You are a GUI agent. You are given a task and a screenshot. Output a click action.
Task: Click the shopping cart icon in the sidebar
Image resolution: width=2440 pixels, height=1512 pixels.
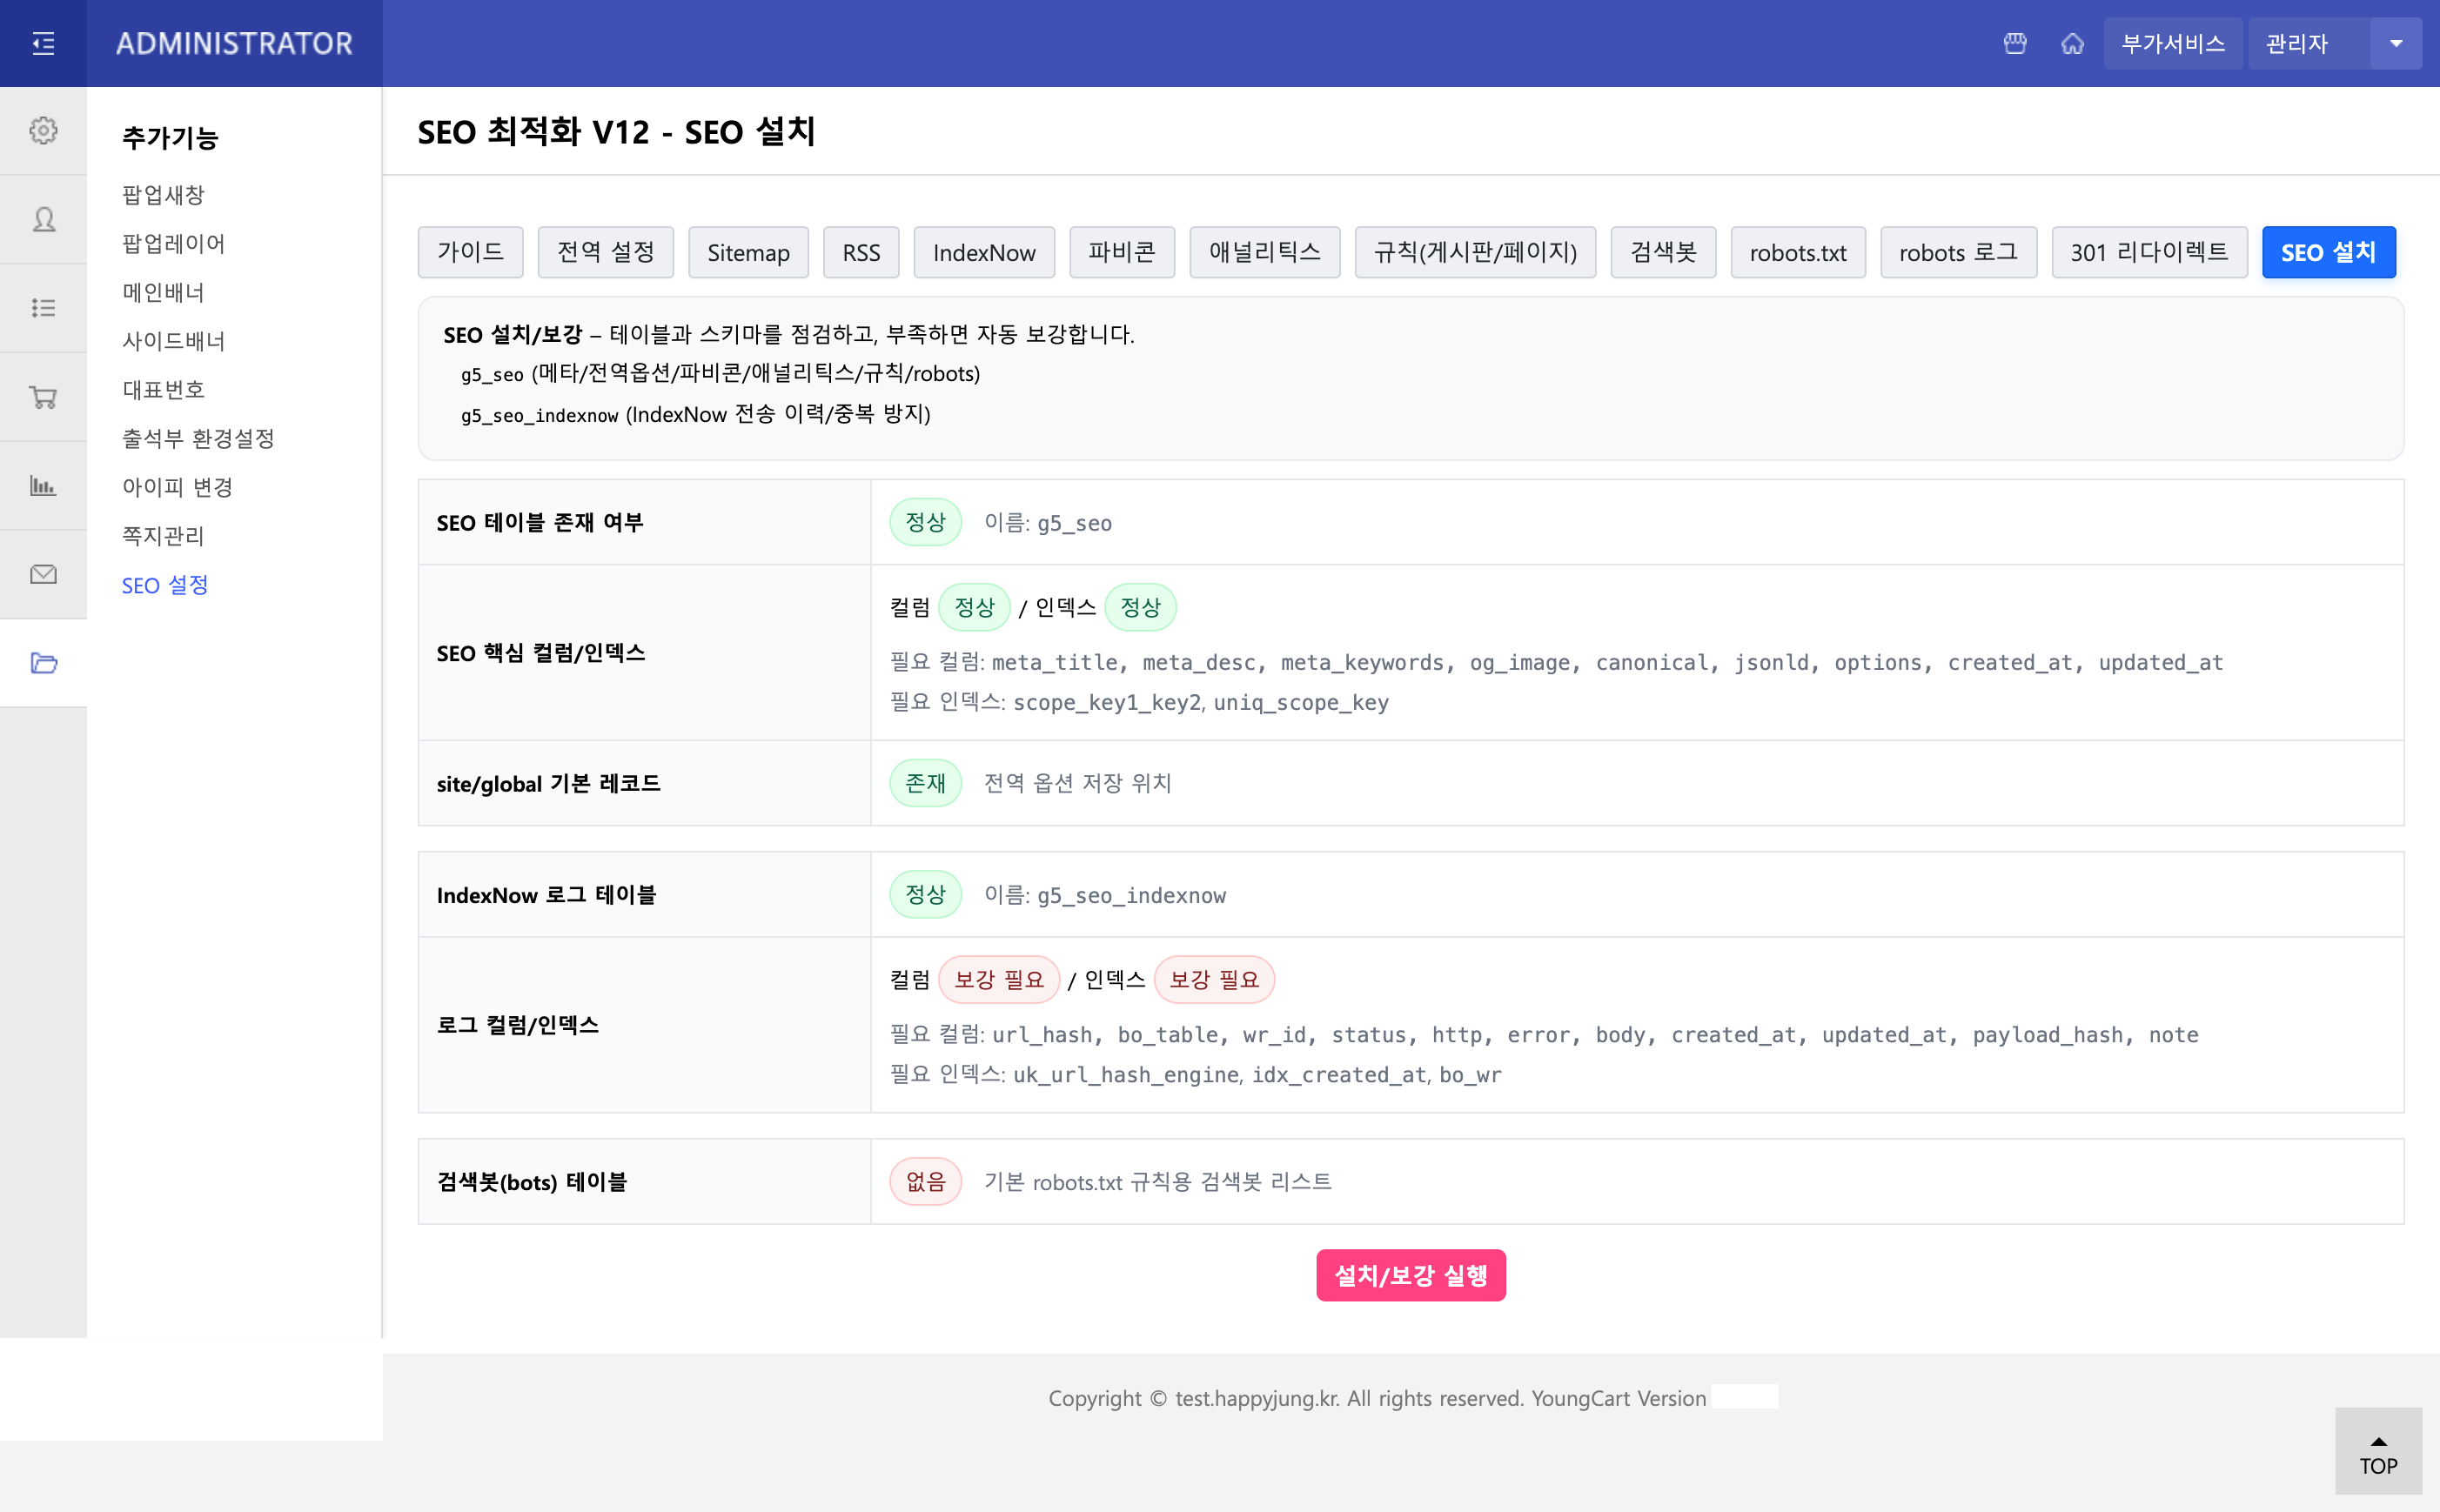[x=43, y=396]
